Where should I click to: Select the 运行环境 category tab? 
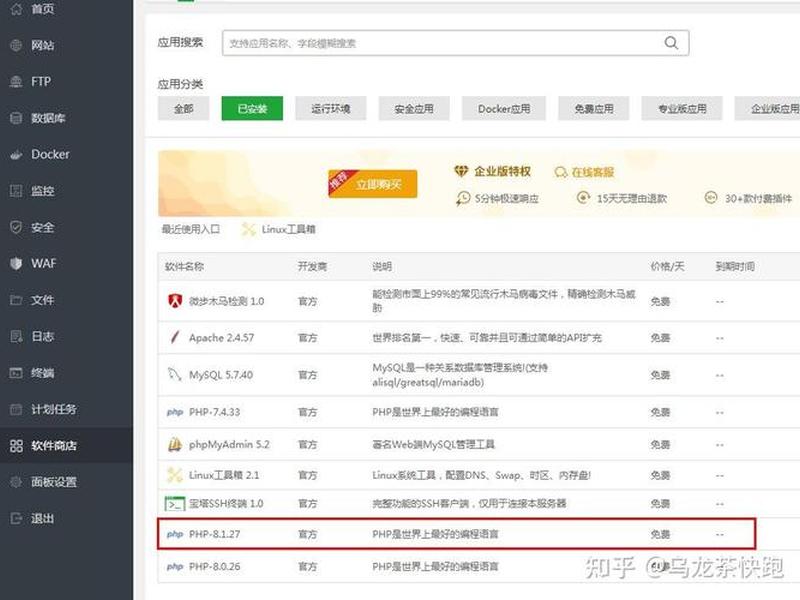[331, 109]
